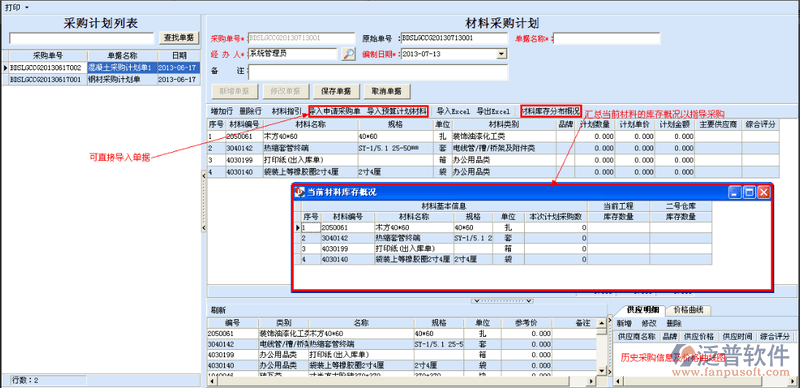The height and width of the screenshot is (388, 800).
Task: Click the 保存单据 button
Action: (x=336, y=91)
